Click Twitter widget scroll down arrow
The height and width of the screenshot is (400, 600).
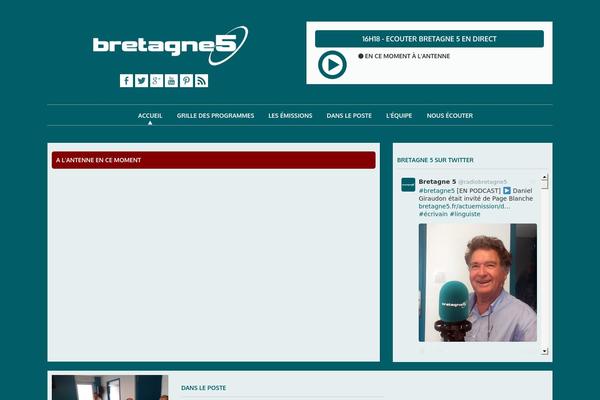pyautogui.click(x=545, y=351)
